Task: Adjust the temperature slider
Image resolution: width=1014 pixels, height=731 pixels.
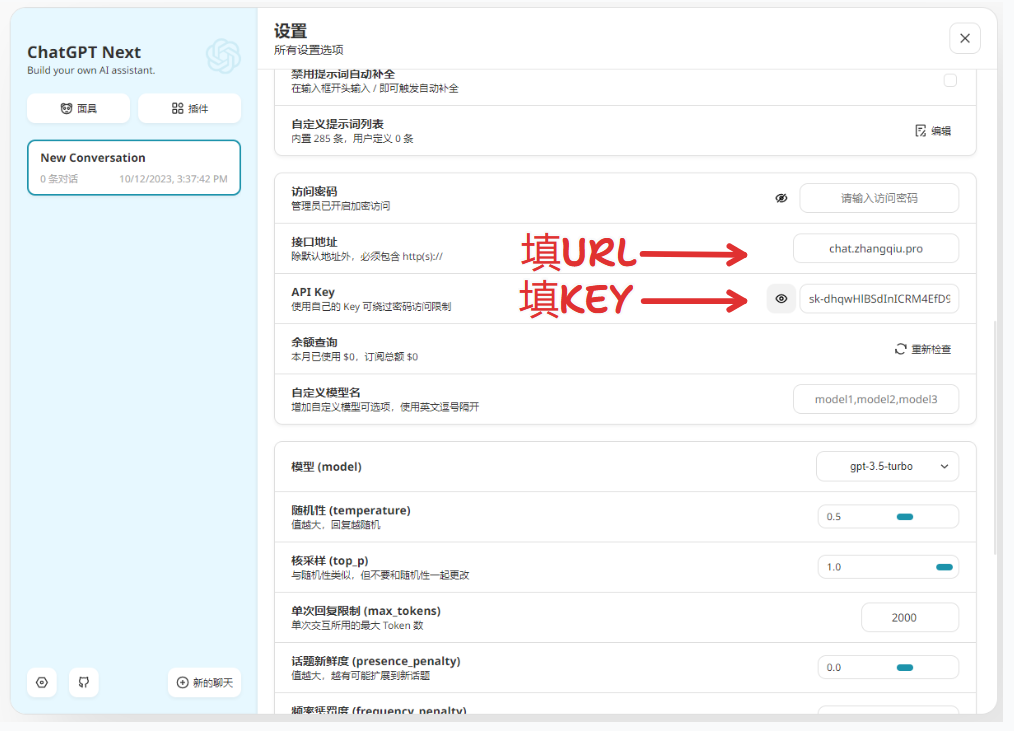Action: point(904,517)
